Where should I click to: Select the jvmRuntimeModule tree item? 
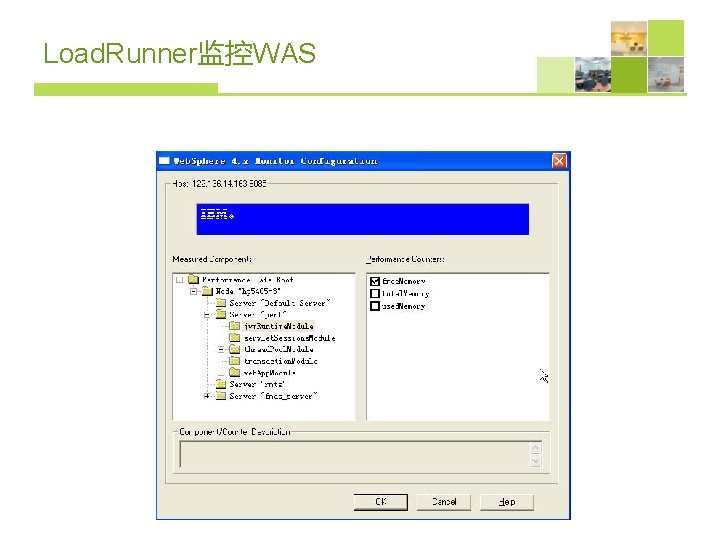pyautogui.click(x=279, y=326)
